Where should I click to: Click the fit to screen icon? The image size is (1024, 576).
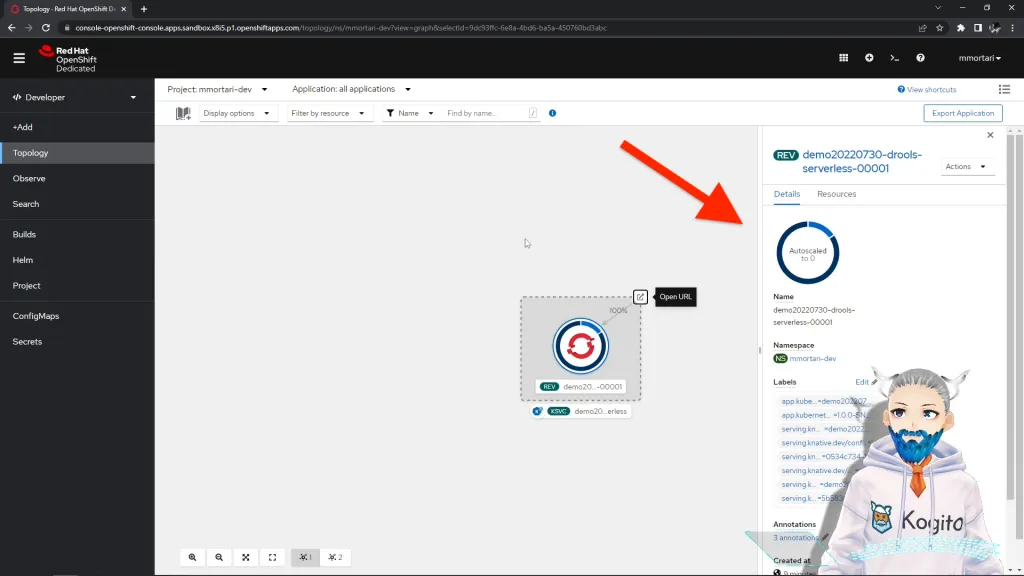tap(246, 557)
